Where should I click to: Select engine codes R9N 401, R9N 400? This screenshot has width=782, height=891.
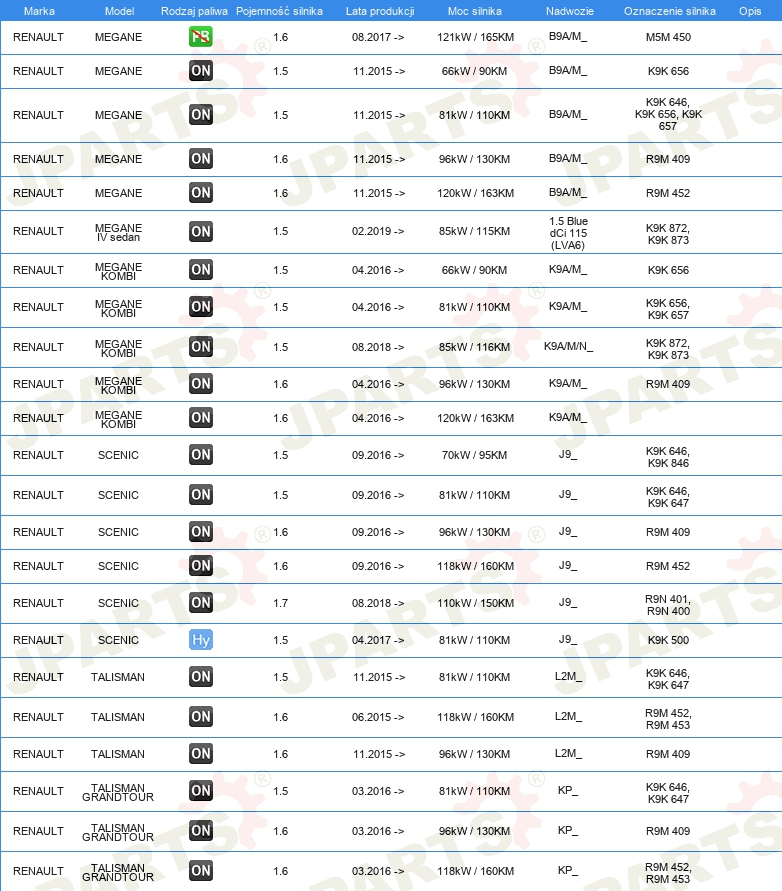pos(668,605)
